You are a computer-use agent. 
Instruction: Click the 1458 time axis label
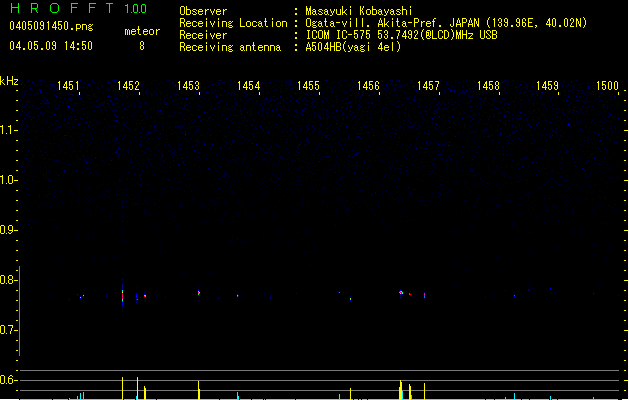point(488,86)
